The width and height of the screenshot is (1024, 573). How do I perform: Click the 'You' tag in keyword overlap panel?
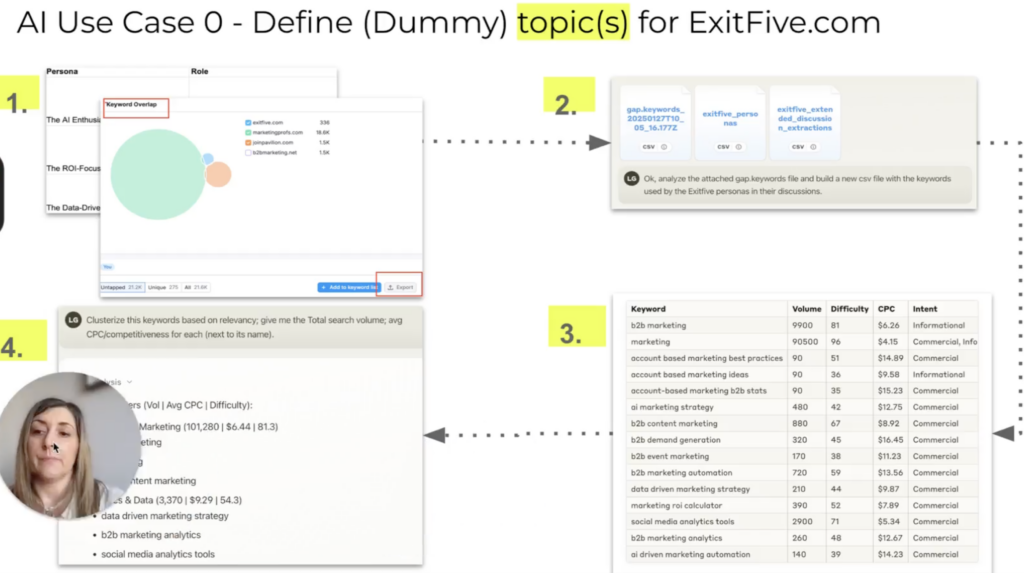(x=108, y=267)
